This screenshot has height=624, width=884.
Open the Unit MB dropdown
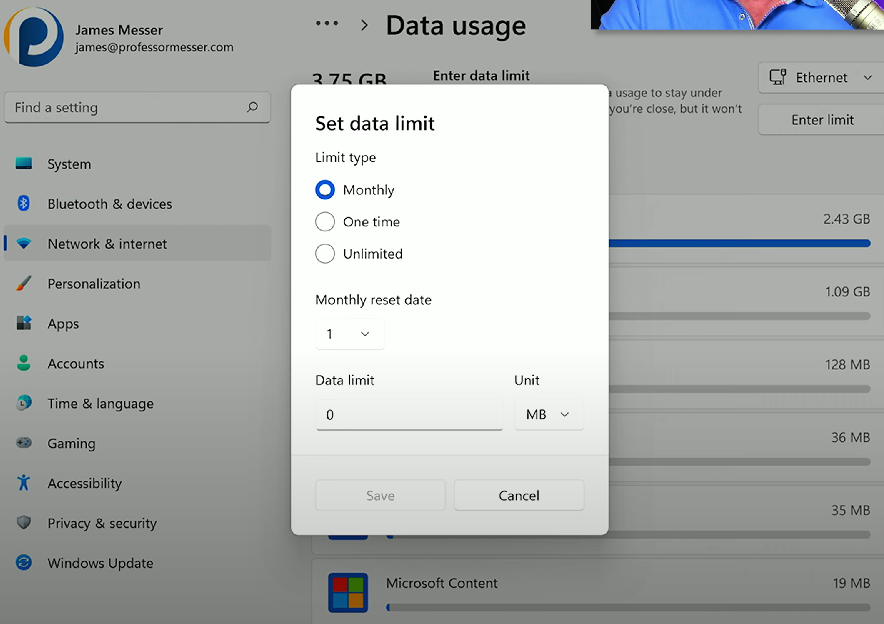(x=548, y=414)
